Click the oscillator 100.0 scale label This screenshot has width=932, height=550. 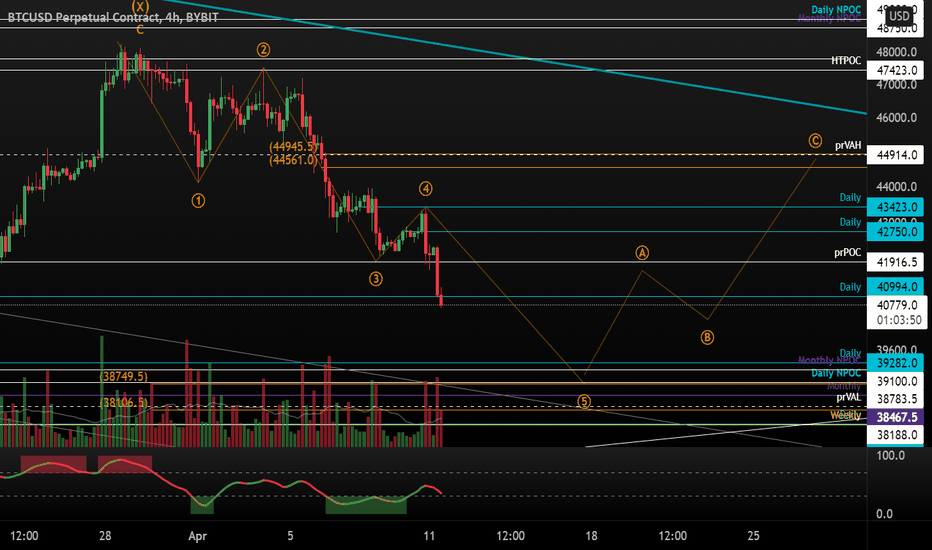point(890,456)
